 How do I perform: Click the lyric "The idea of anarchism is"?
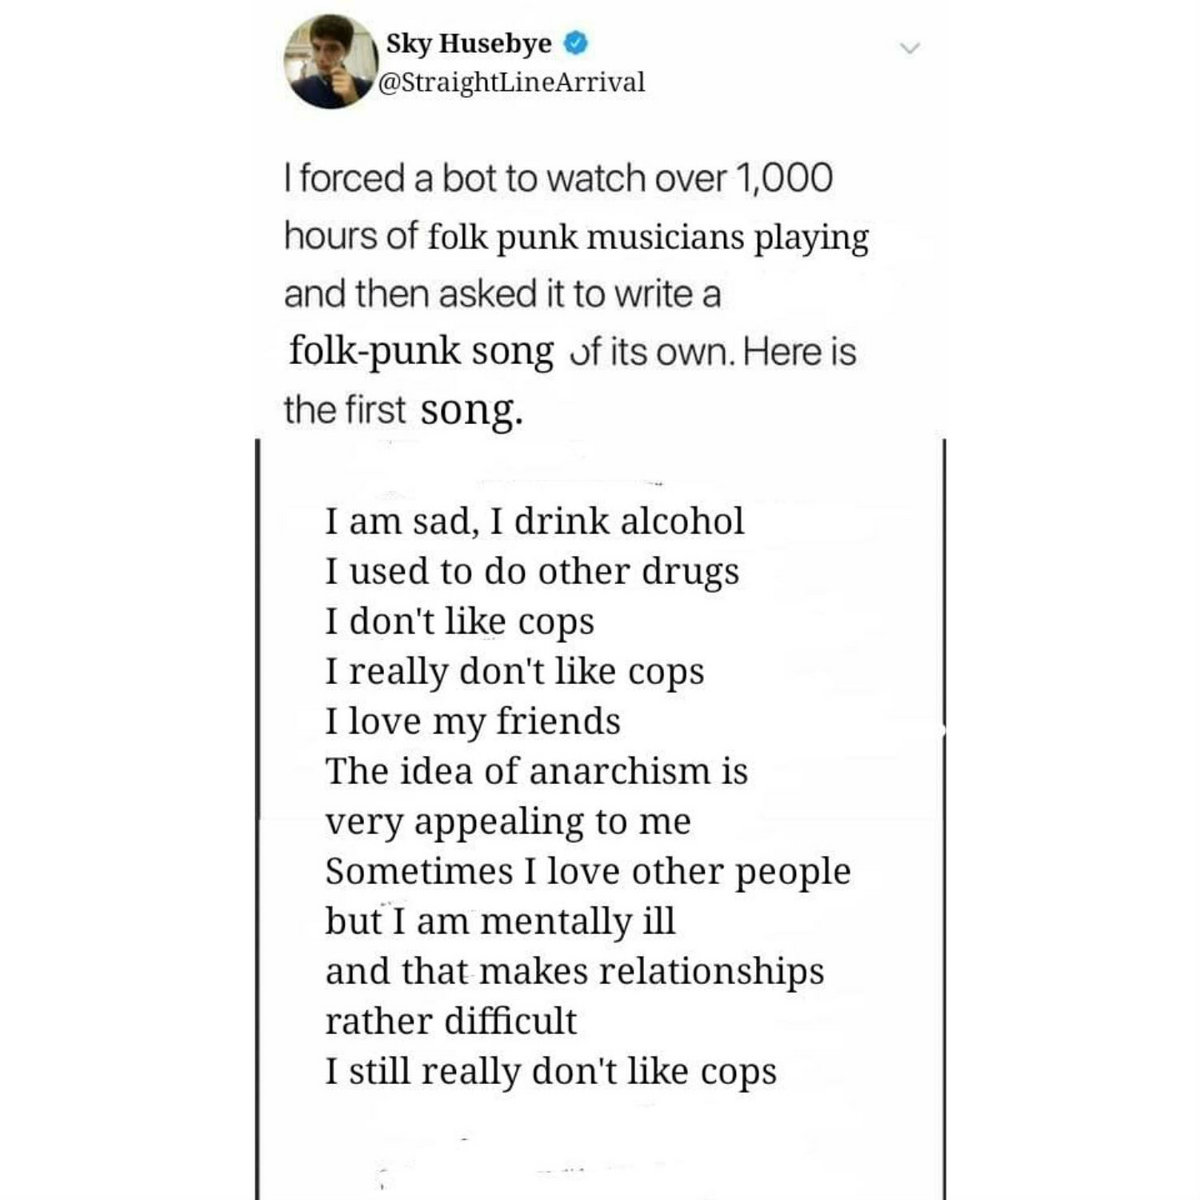tap(536, 771)
